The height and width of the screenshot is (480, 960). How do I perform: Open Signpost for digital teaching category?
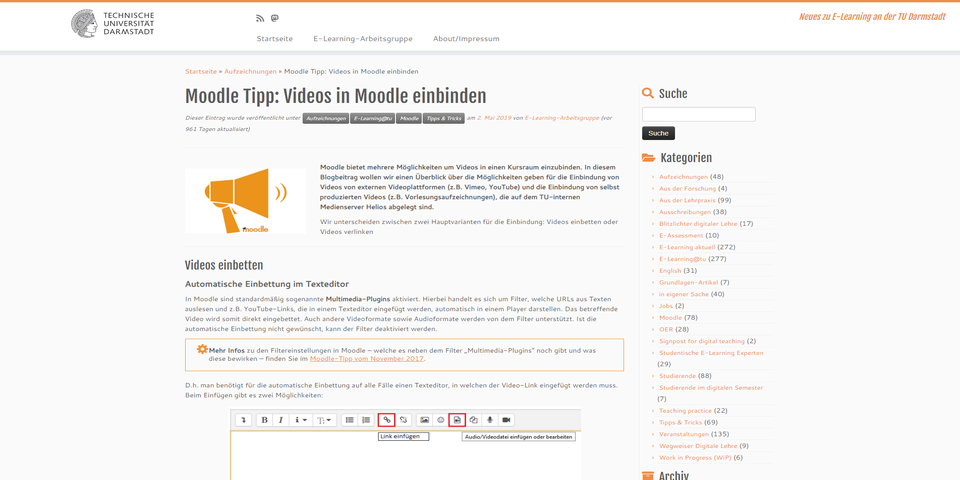pyautogui.click(x=702, y=341)
